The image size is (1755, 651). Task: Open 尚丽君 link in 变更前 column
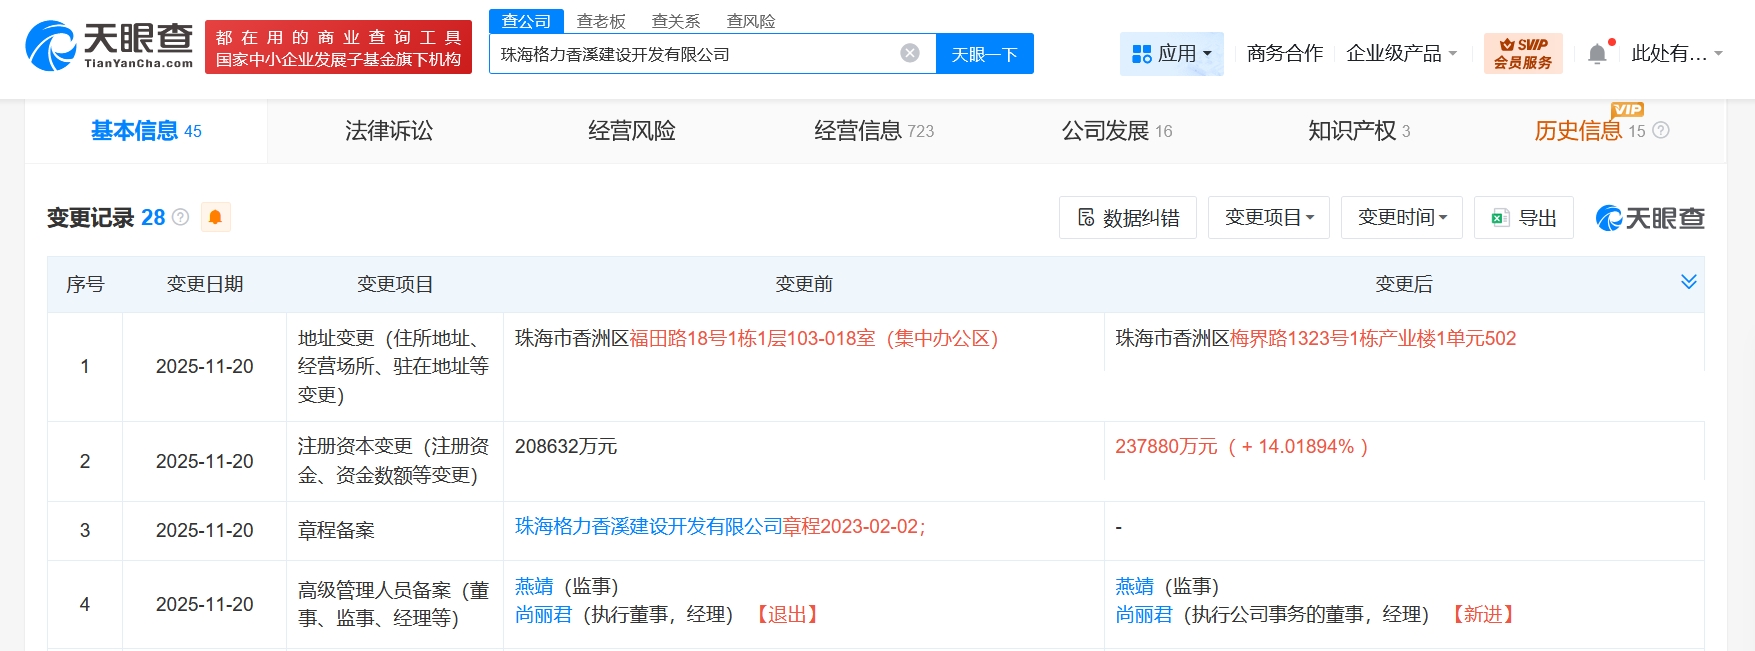point(543,615)
